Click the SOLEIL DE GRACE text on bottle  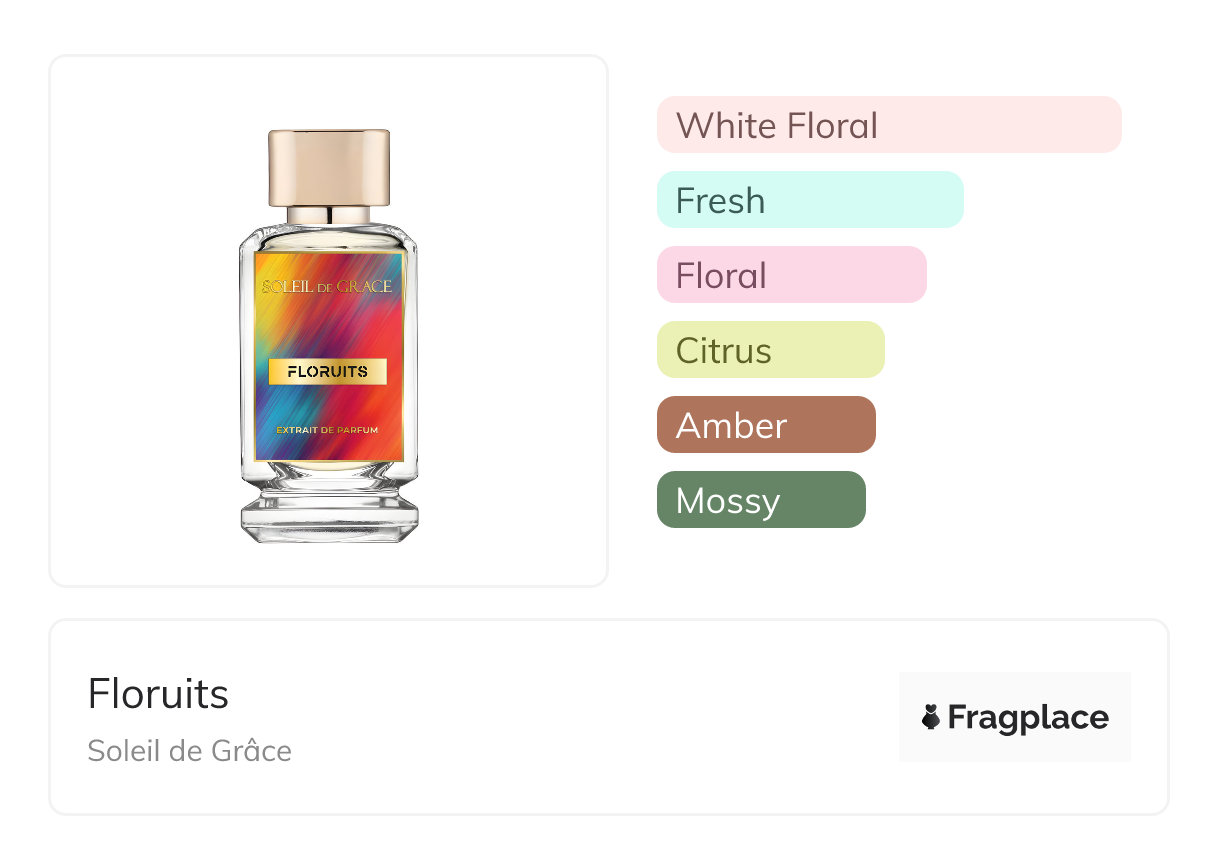[x=327, y=287]
